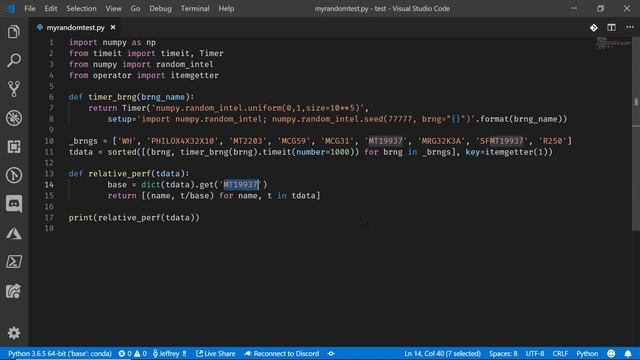The image size is (640, 360).
Task: Open the More Actions ellipsis menu
Action: pyautogui.click(x=630, y=27)
